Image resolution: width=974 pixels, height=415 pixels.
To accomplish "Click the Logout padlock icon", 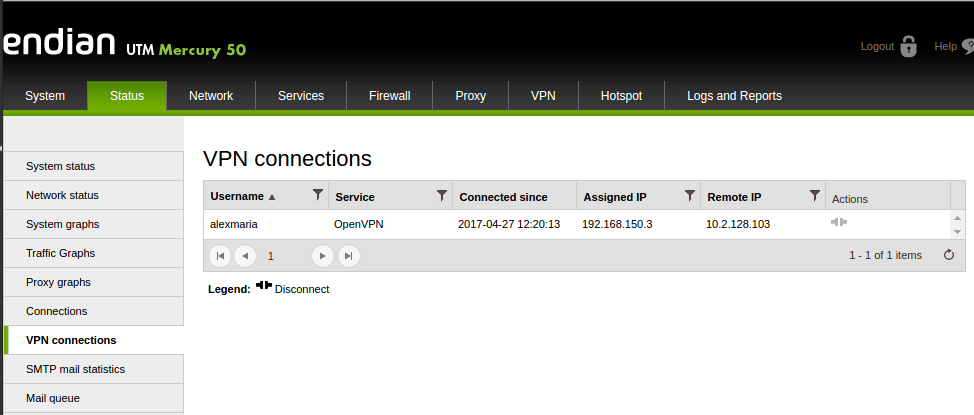I will [909, 47].
